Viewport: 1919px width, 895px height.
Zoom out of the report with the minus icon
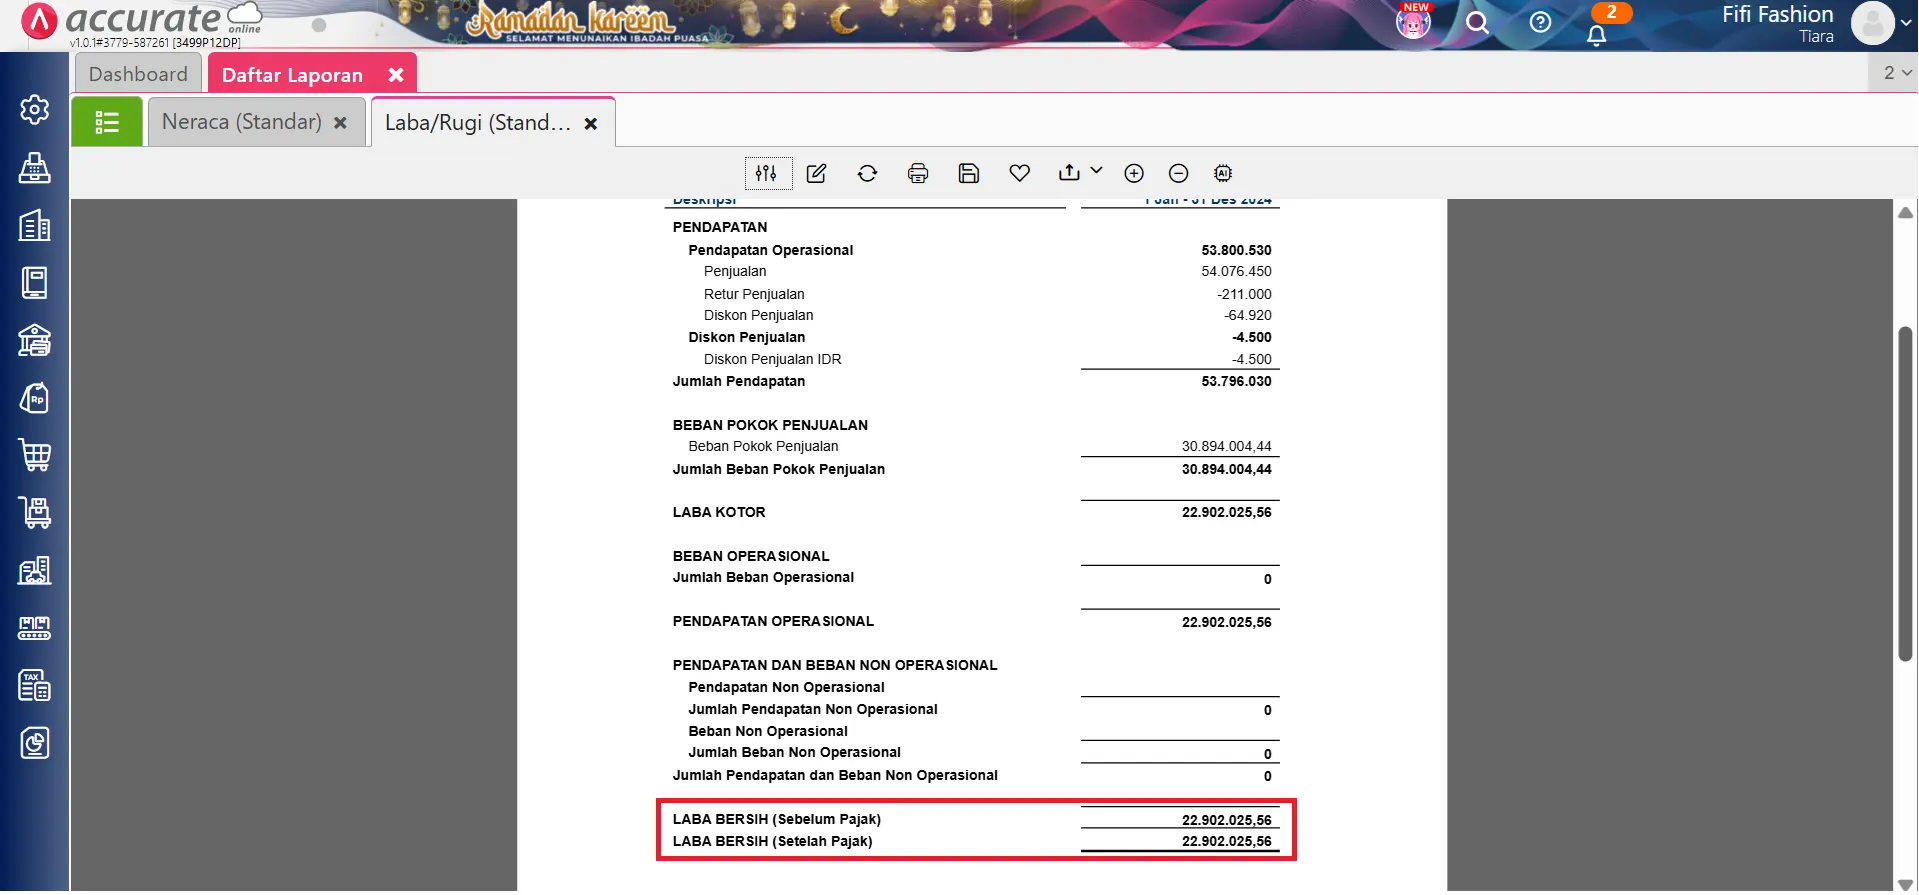(x=1178, y=173)
